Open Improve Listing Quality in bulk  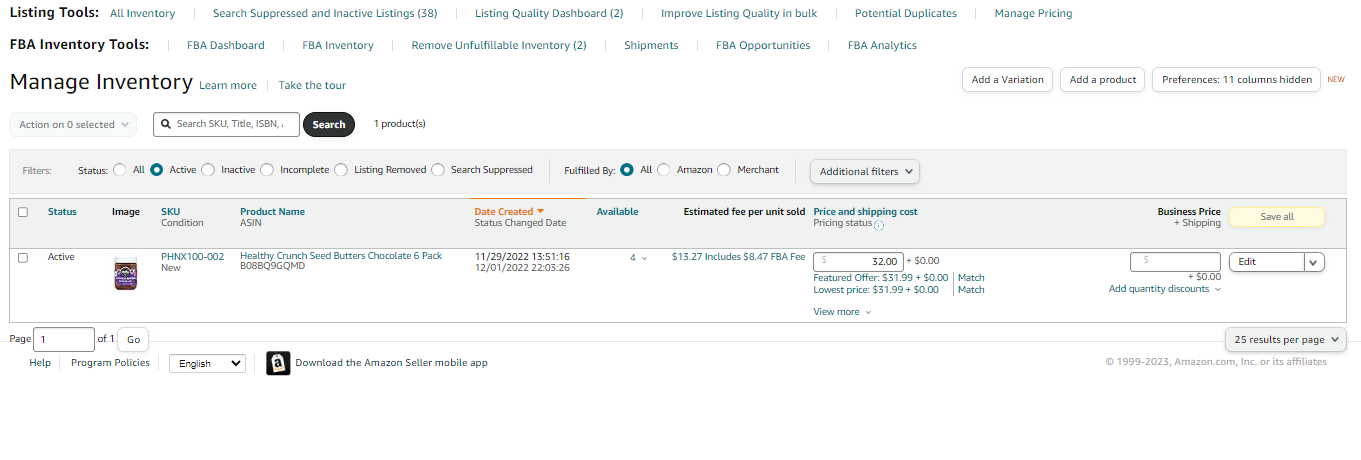coord(739,14)
